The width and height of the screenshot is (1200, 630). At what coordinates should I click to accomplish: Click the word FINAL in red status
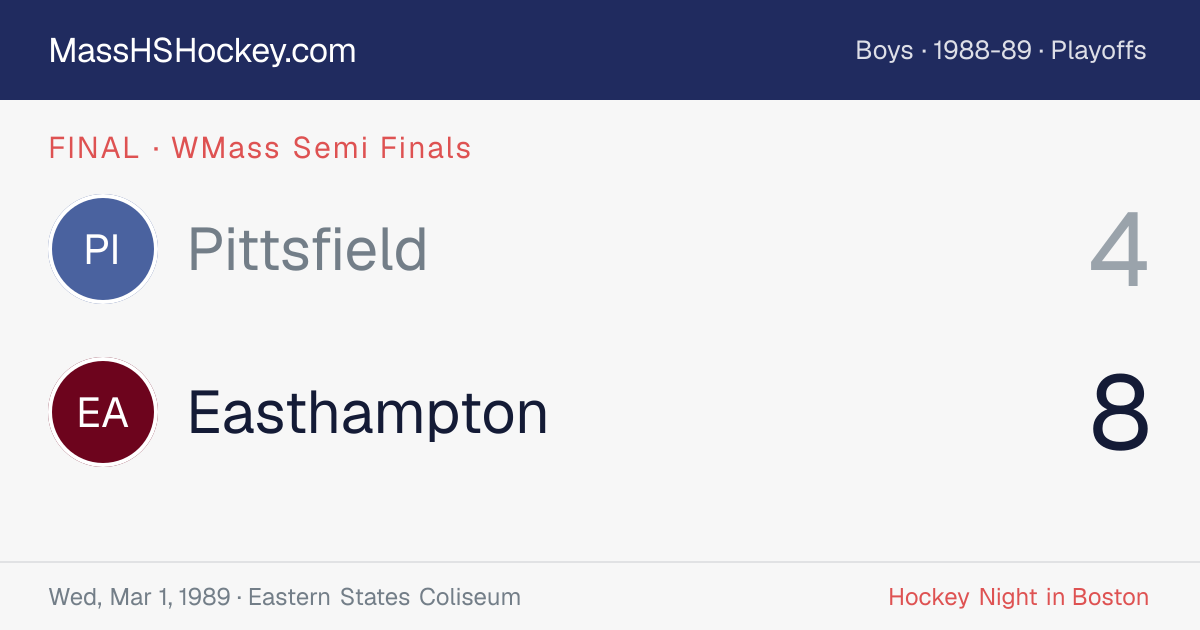[x=94, y=148]
